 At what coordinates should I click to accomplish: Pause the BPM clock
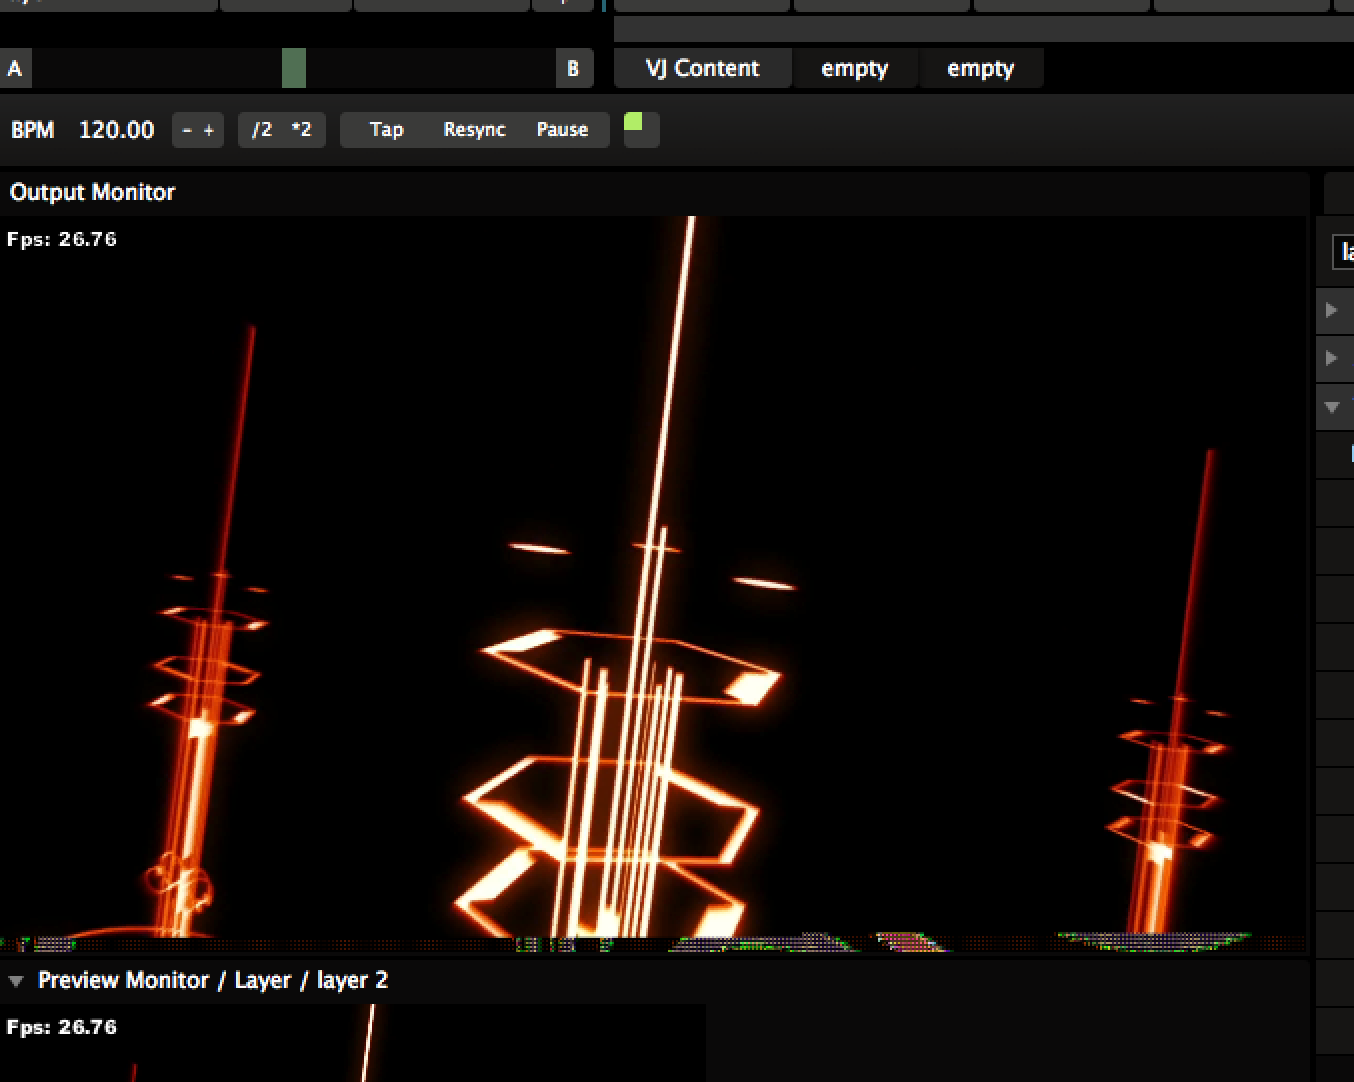click(x=562, y=130)
